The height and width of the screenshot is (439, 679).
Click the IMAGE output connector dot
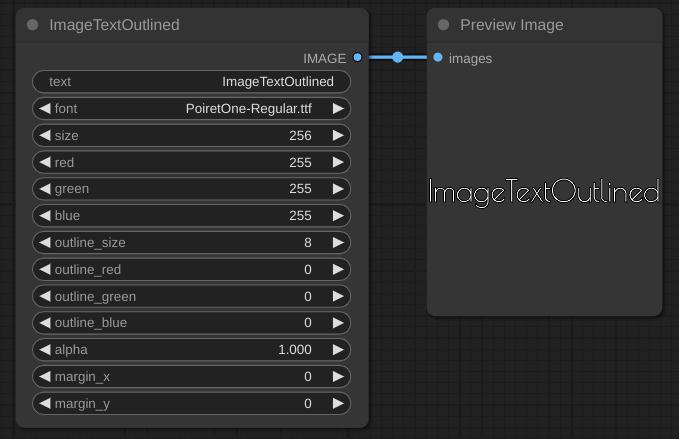tap(357, 58)
